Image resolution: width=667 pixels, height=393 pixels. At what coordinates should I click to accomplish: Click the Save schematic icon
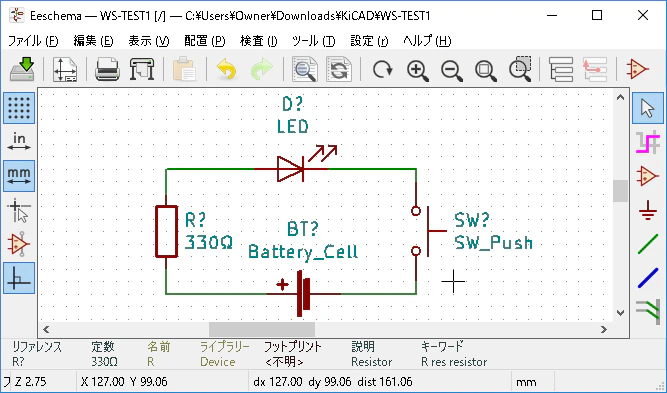[x=22, y=69]
